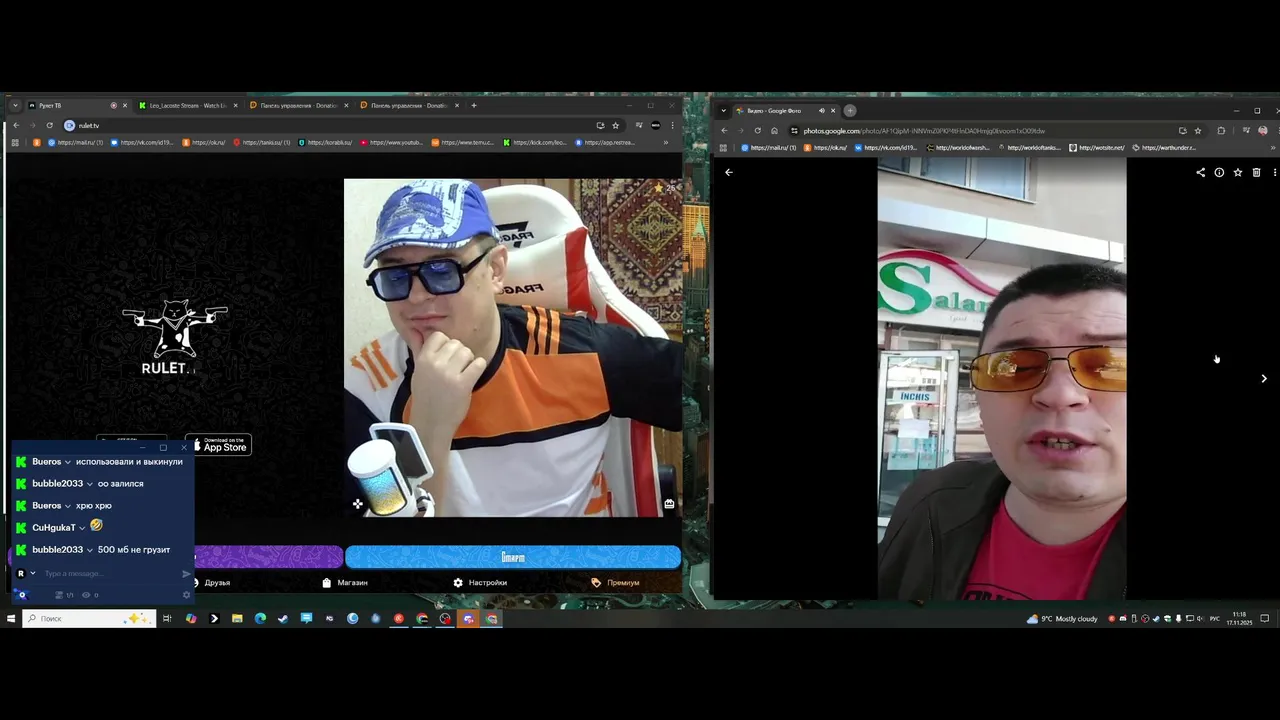This screenshot has height=720, width=1280.
Task: Reload the Google Photos page
Action: coord(757,130)
